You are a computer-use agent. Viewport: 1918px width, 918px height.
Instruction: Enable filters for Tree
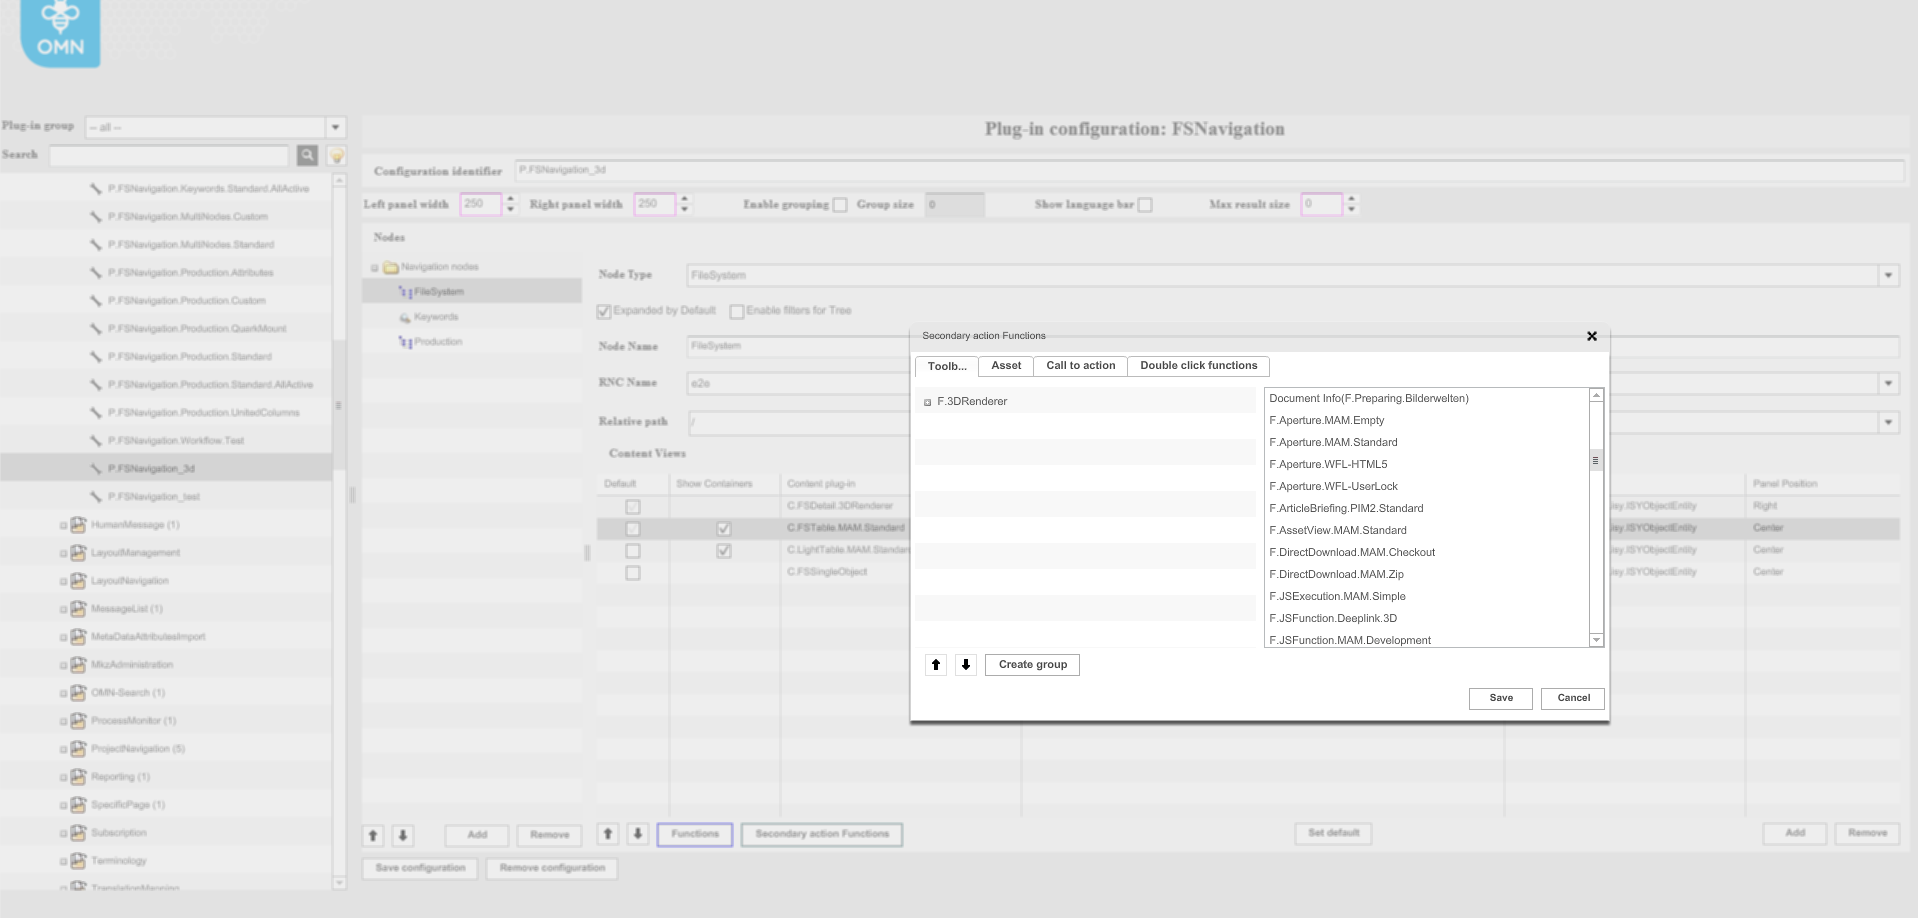(x=736, y=311)
